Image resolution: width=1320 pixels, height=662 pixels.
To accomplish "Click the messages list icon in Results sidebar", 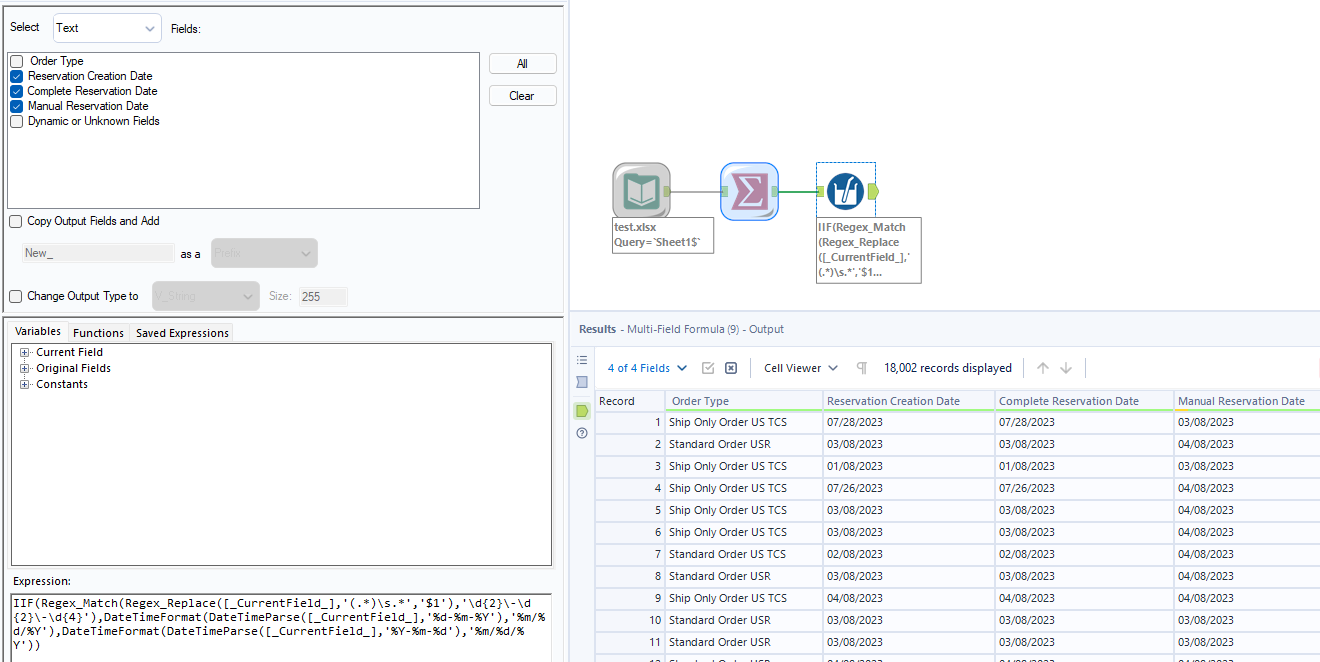I will 582,361.
